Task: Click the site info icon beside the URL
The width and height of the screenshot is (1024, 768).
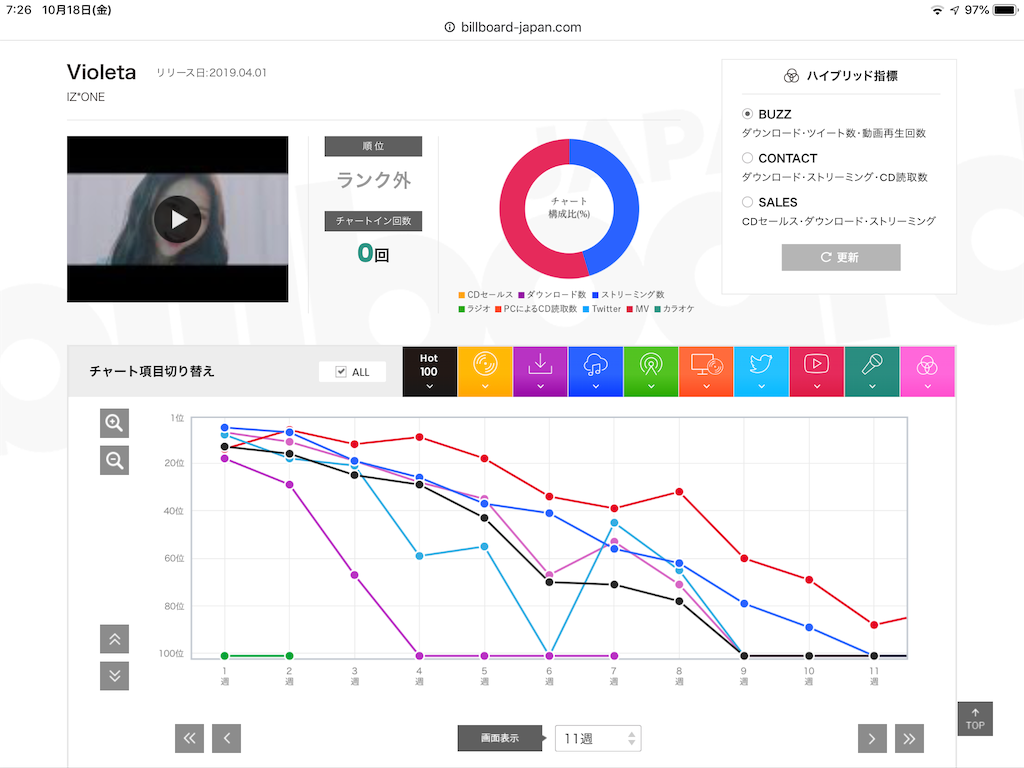Action: (x=449, y=27)
